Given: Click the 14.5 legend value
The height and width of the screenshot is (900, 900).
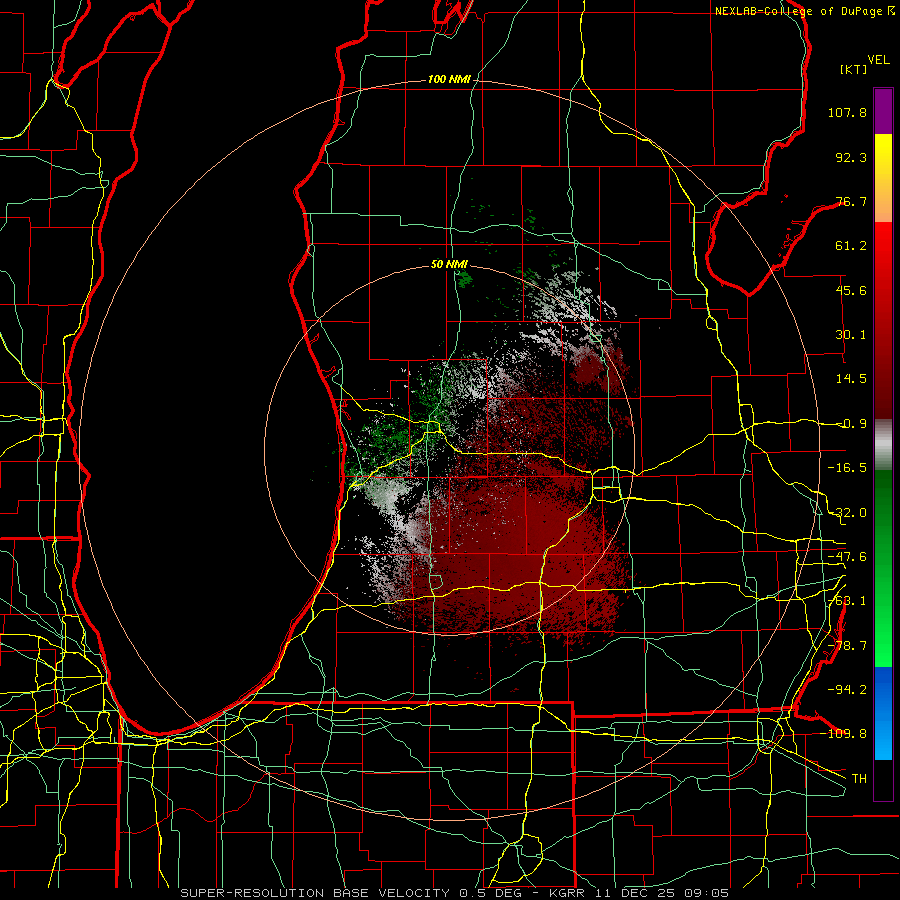Looking at the screenshot, I should 851,379.
